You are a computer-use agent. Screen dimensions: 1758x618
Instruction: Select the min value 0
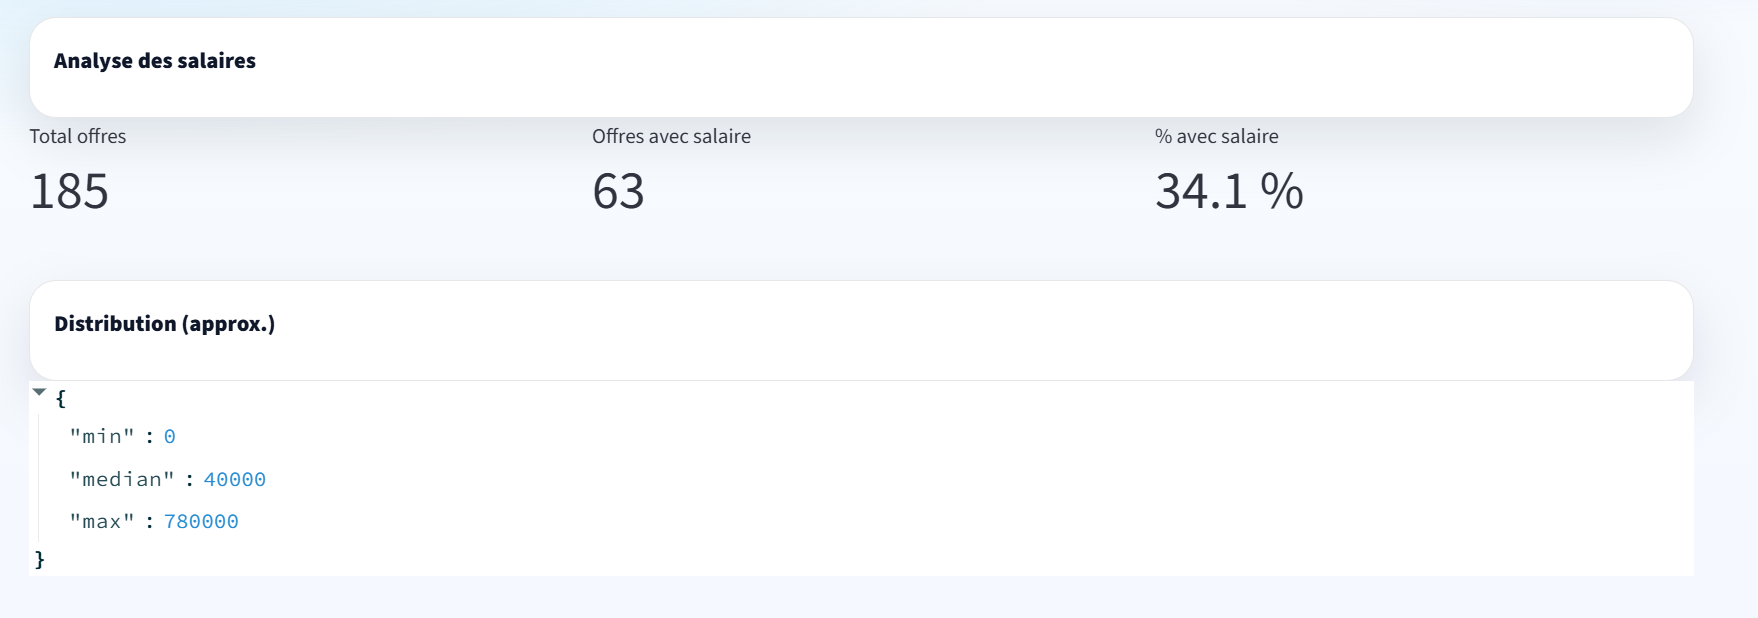click(x=170, y=437)
